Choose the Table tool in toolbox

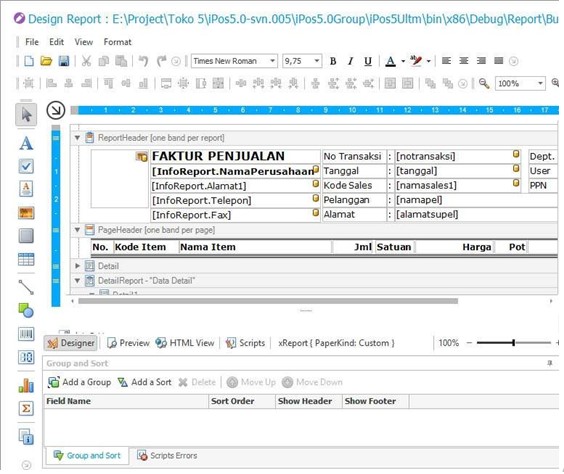[x=26, y=259]
